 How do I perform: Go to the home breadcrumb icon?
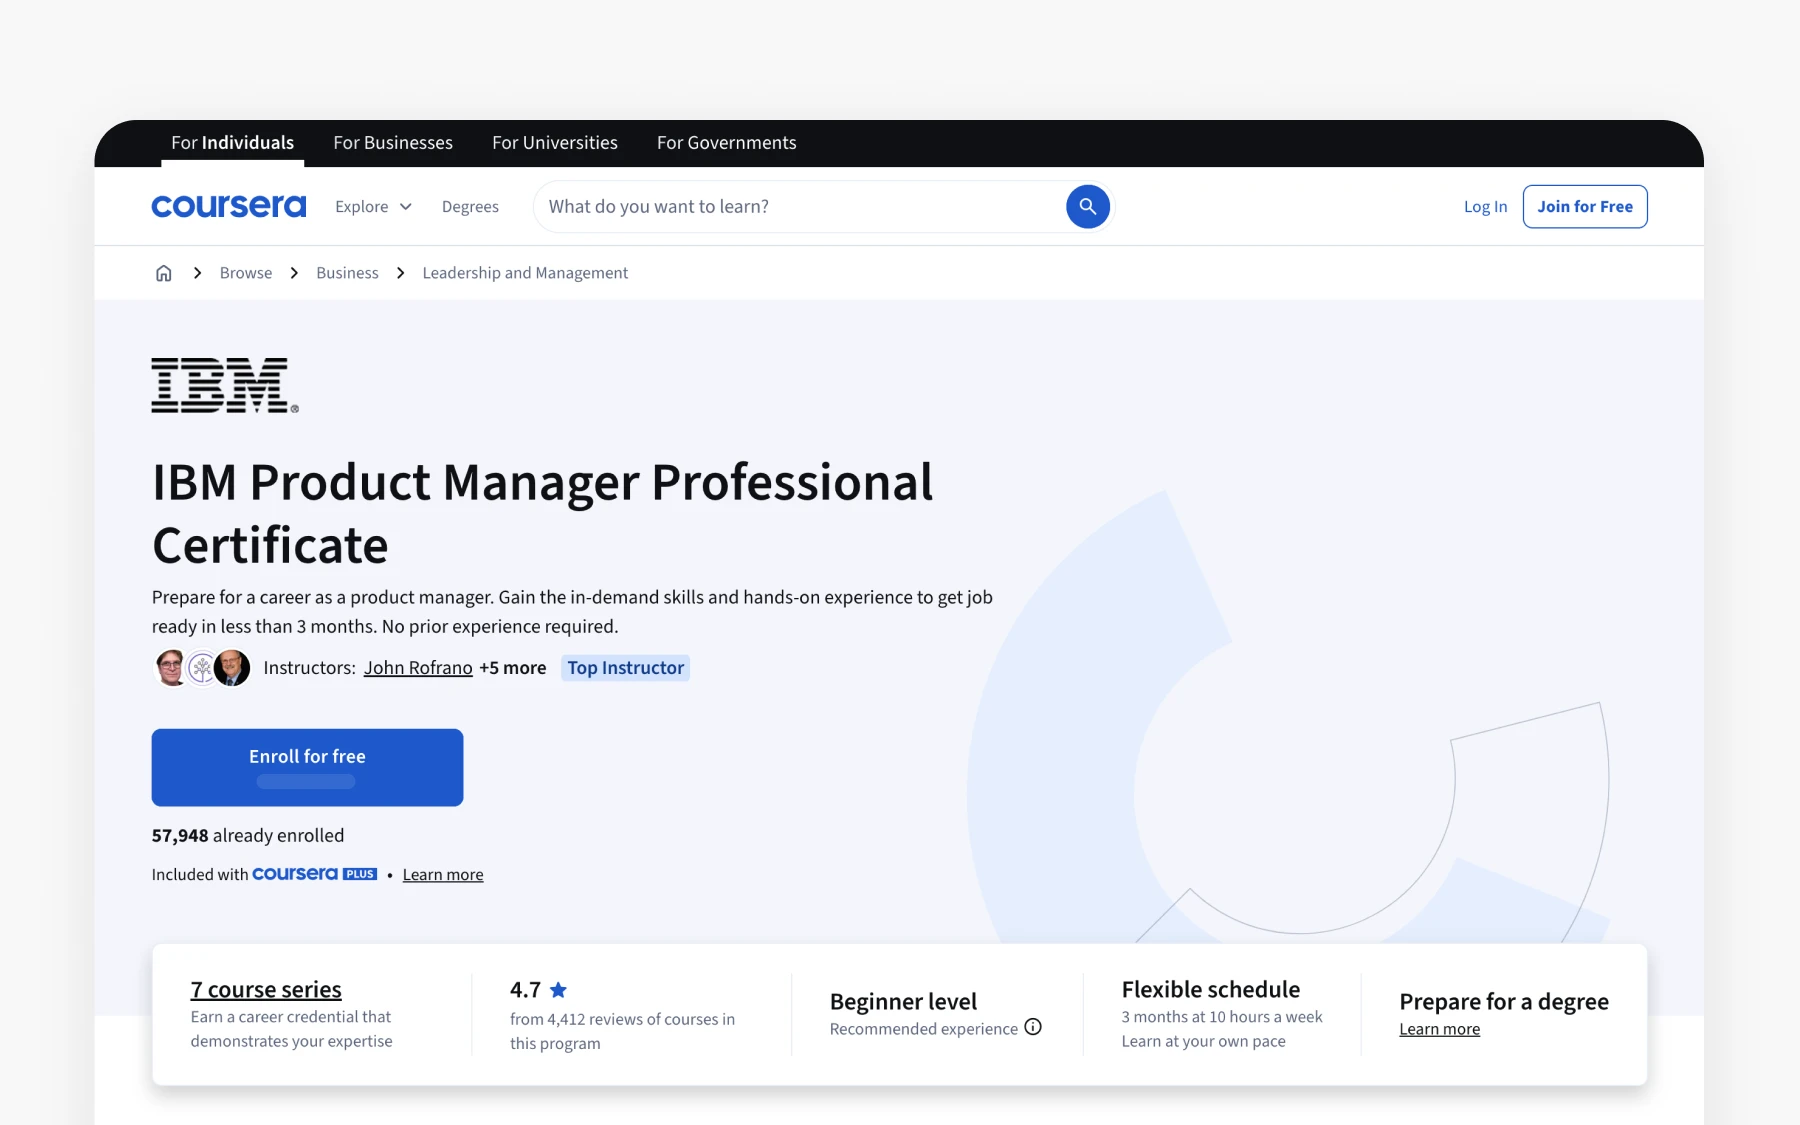[164, 273]
